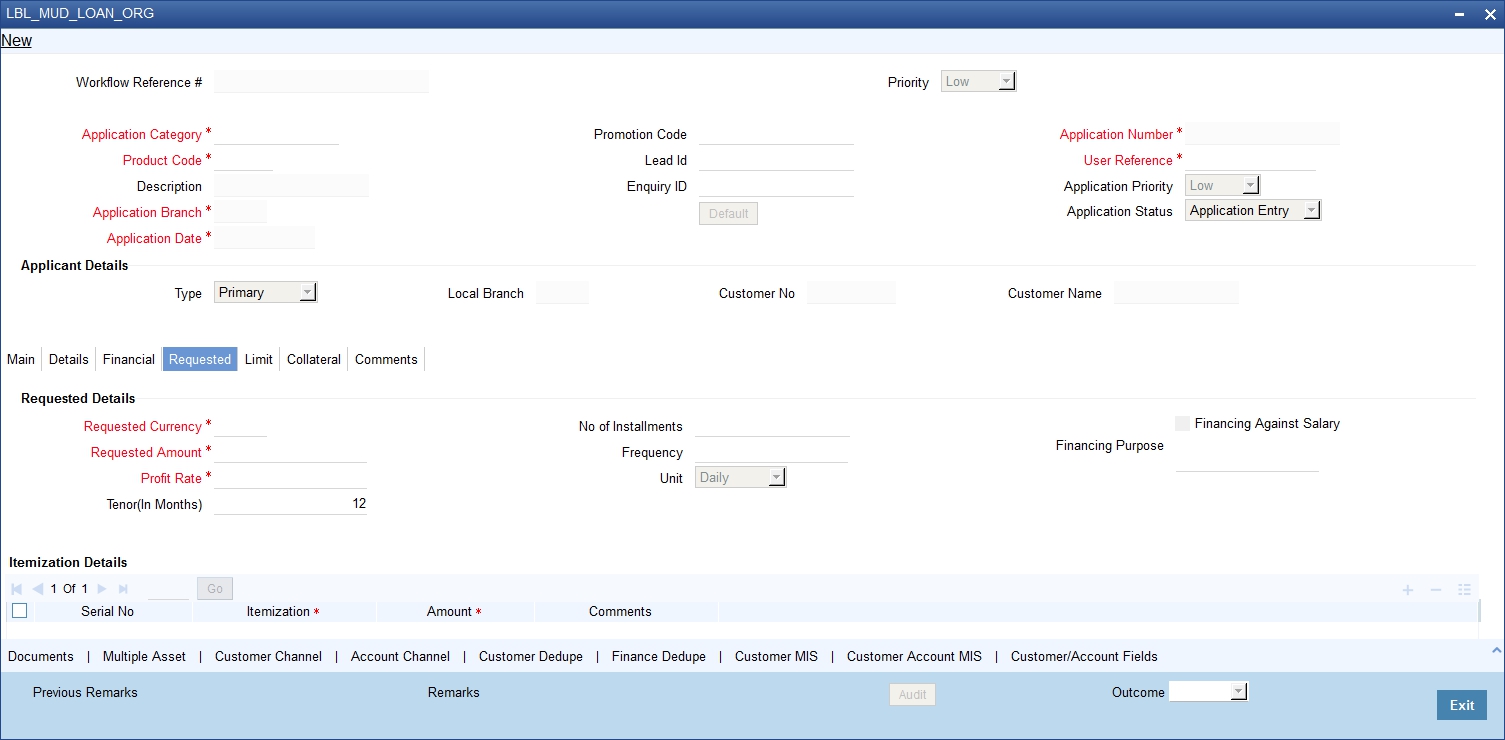1505x740 pixels.
Task: Open the Customer/Account Fields link
Action: click(1084, 657)
